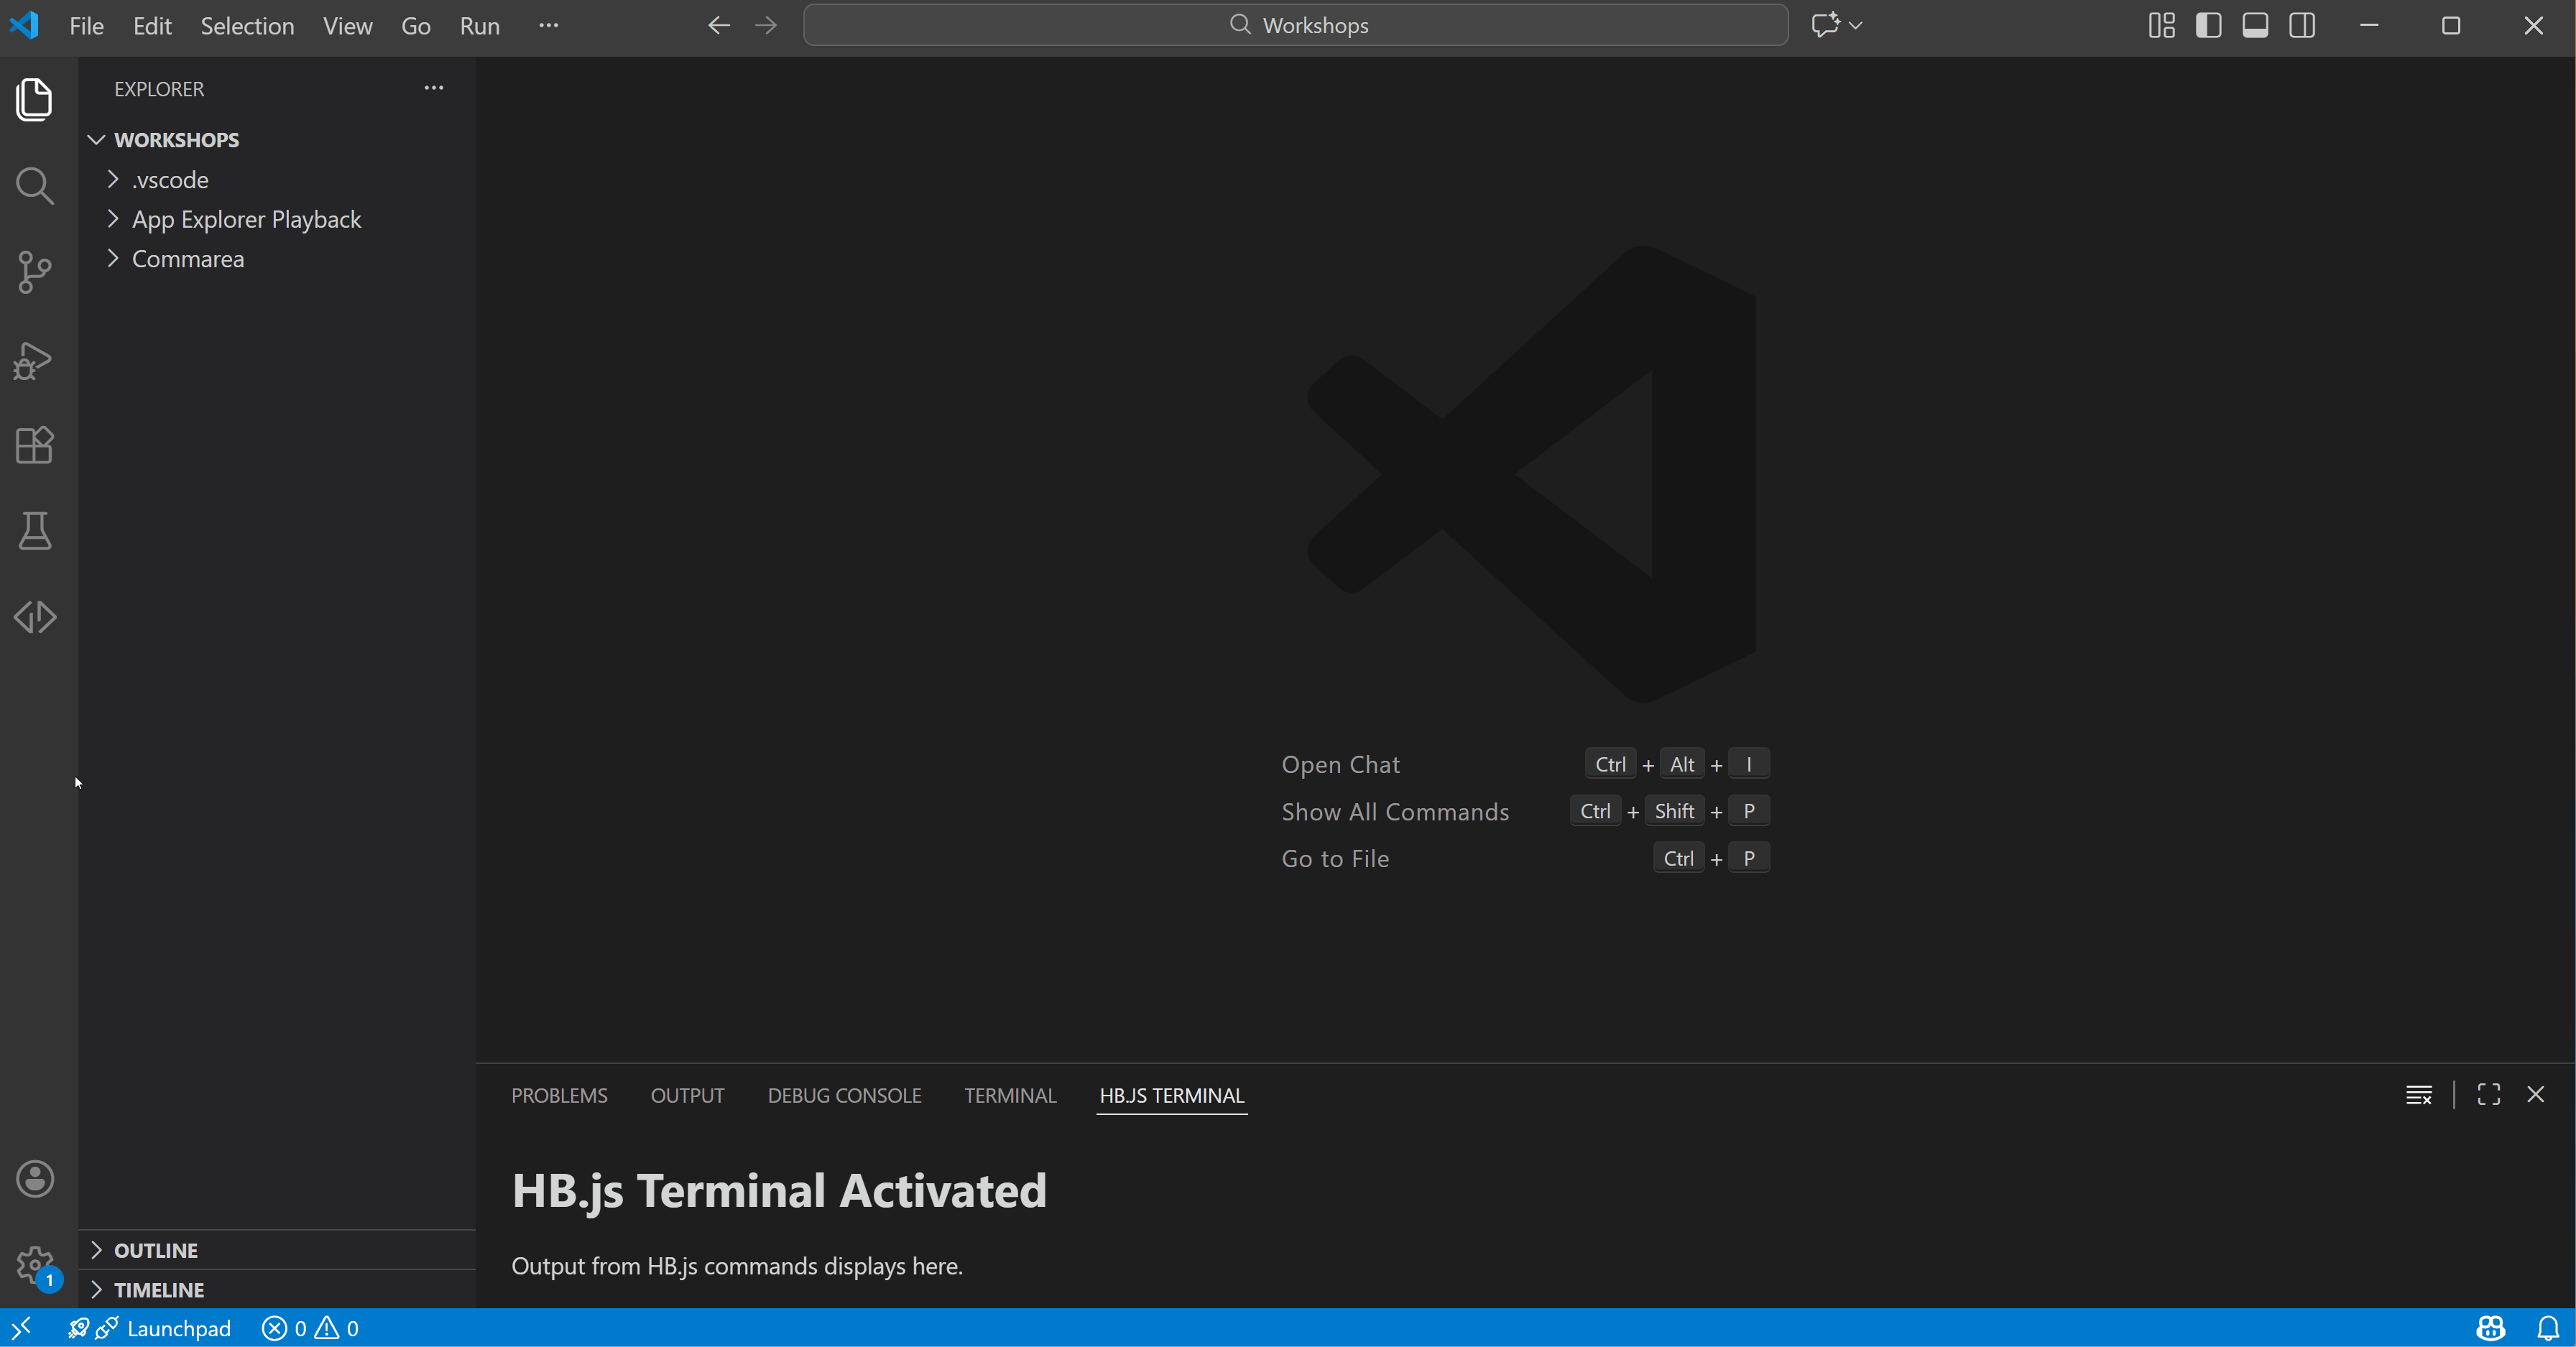2576x1347 pixels.
Task: Select the Search icon in activity bar
Action: tap(34, 186)
